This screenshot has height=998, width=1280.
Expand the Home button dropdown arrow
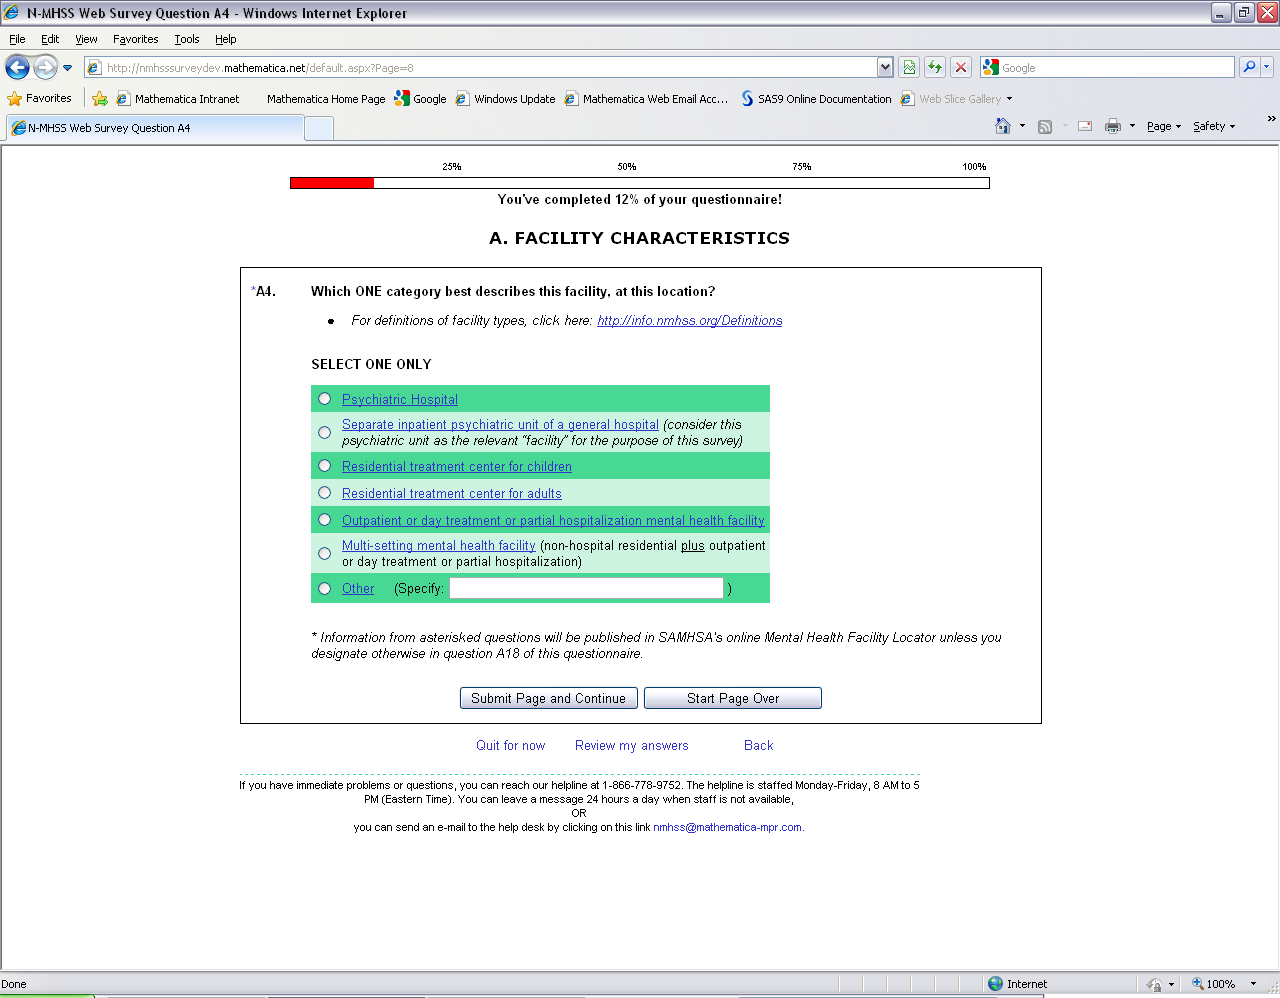pos(1022,126)
